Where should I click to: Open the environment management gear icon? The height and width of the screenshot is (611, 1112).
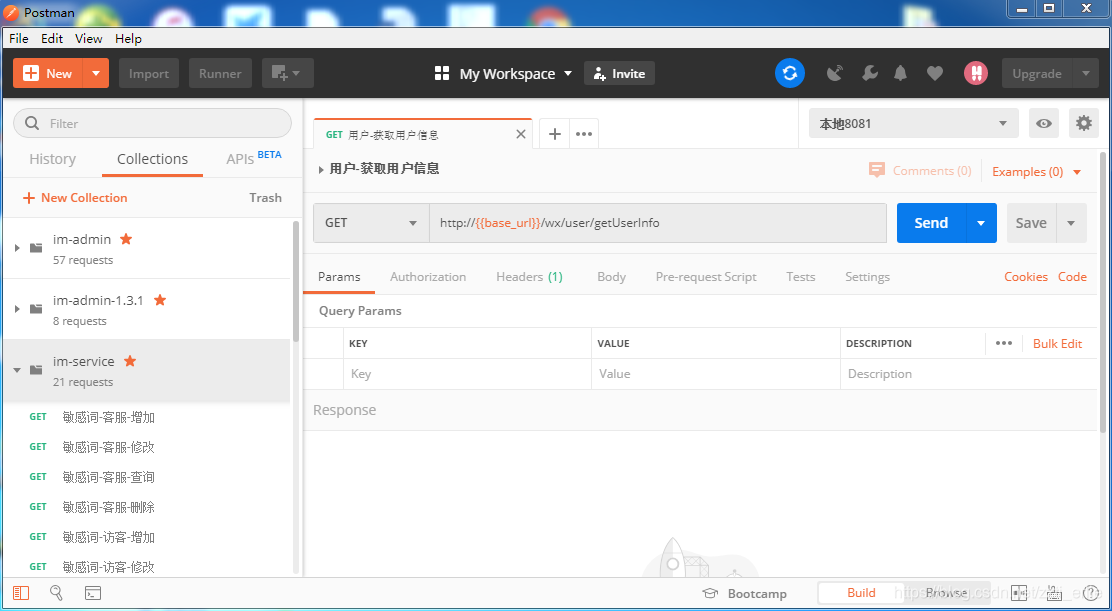coord(1084,123)
